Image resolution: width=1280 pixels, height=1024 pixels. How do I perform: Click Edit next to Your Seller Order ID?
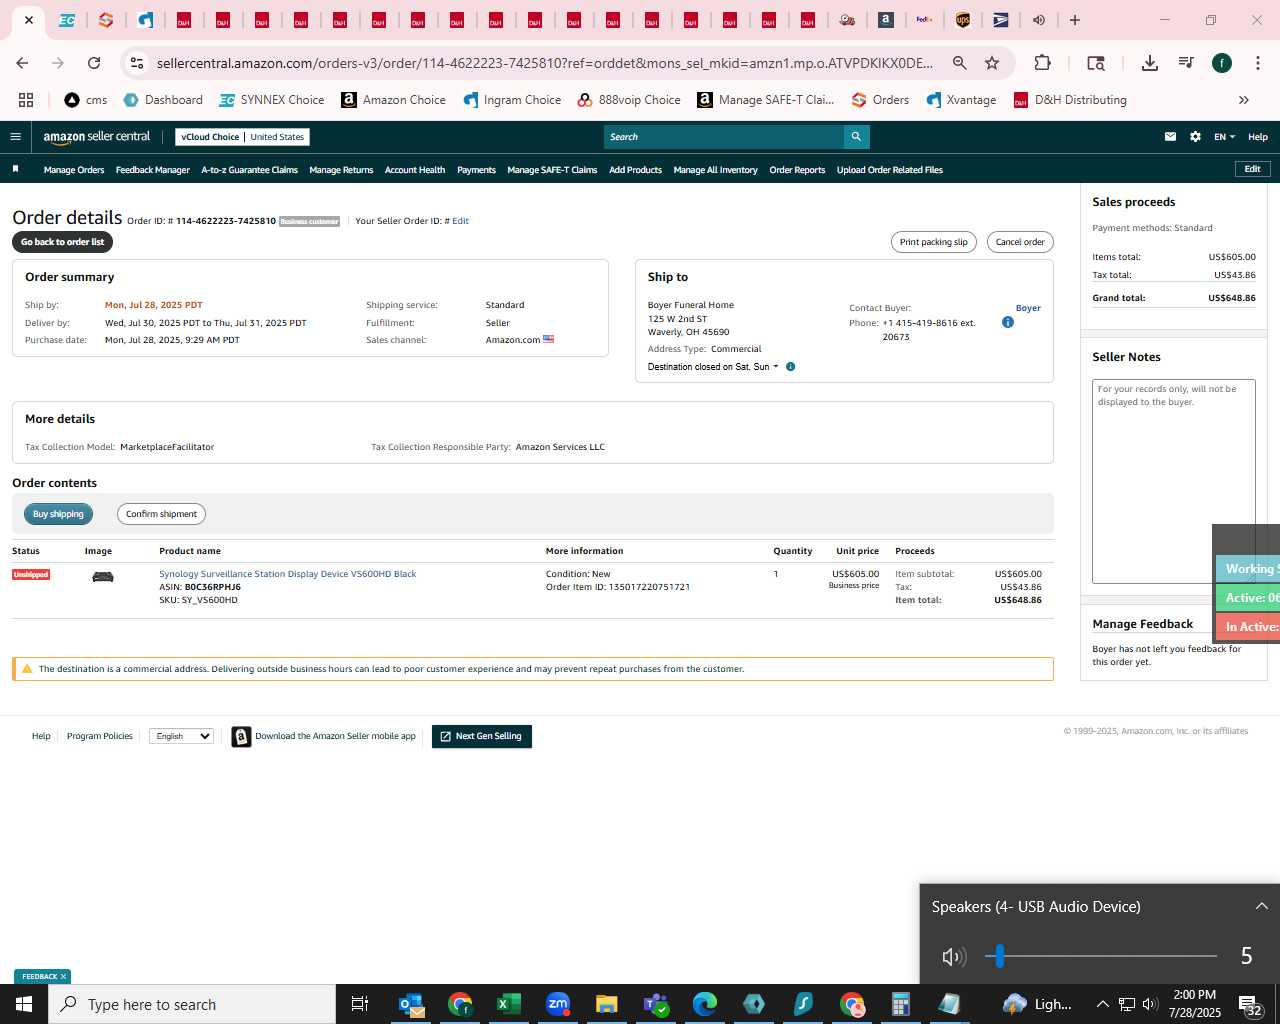coord(460,221)
